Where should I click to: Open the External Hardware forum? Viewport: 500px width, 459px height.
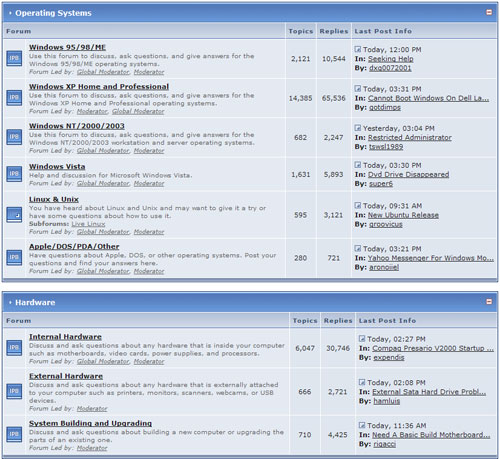pos(66,376)
